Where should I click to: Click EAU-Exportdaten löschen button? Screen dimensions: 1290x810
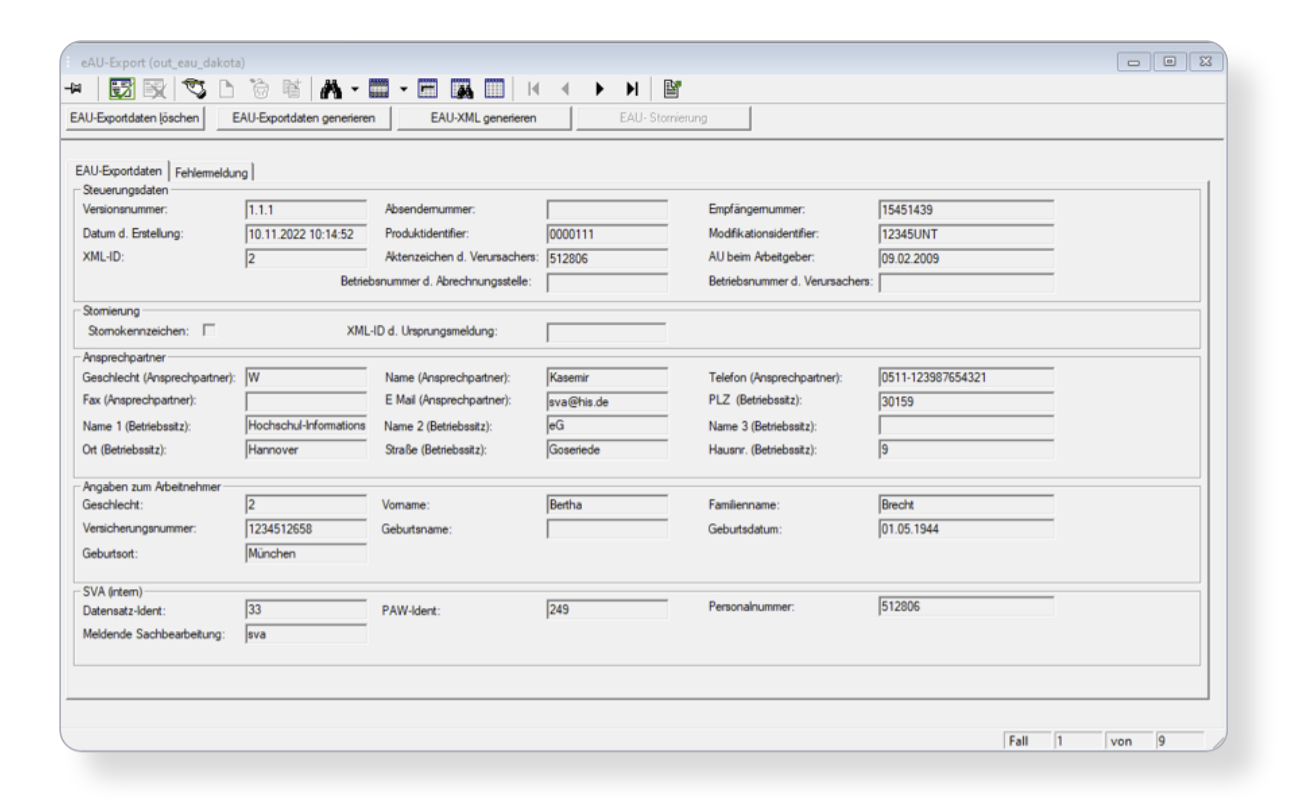135,118
